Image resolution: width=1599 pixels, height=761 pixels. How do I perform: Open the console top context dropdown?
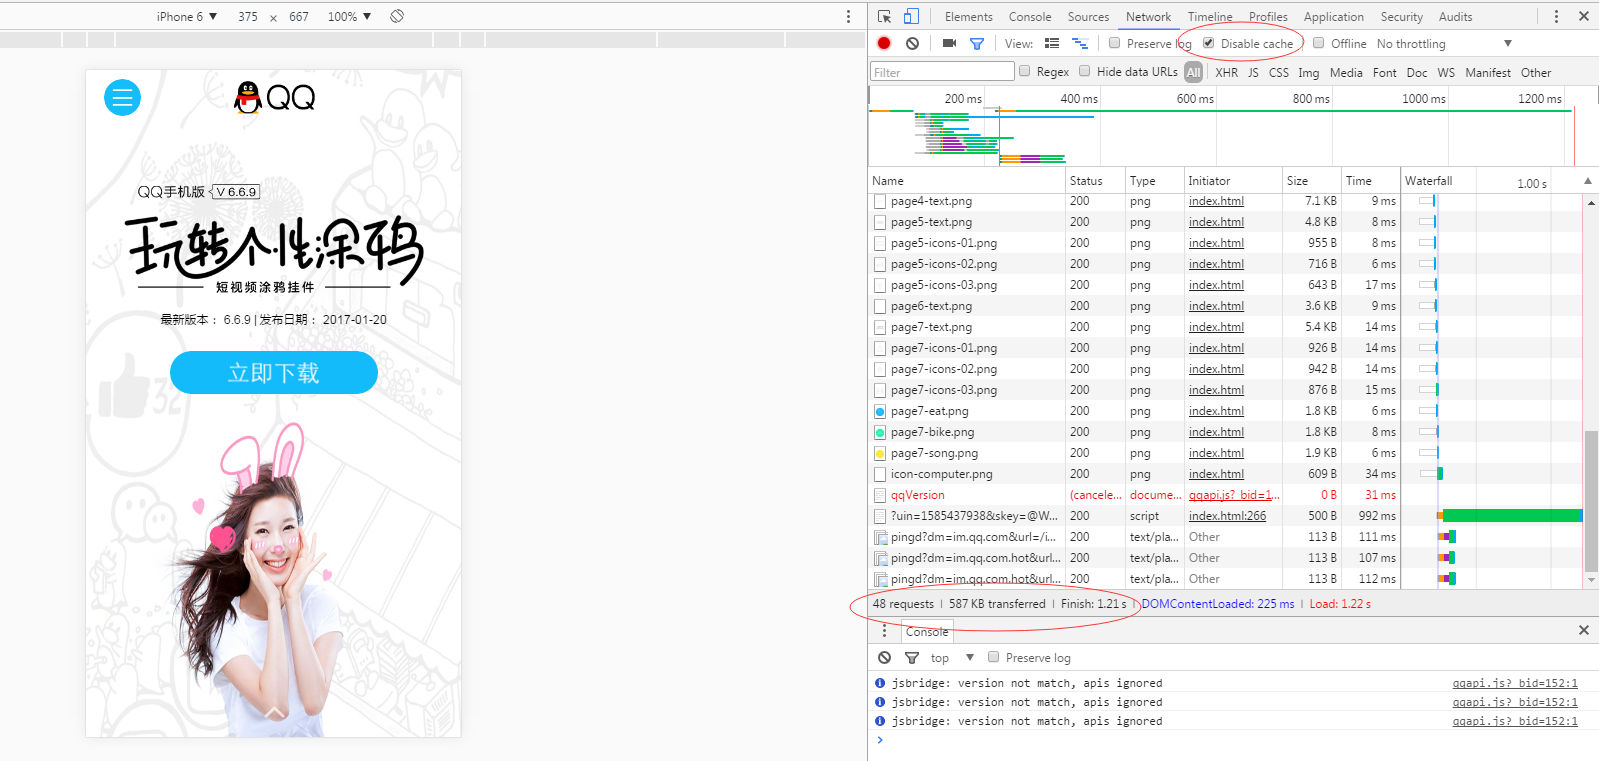click(952, 657)
